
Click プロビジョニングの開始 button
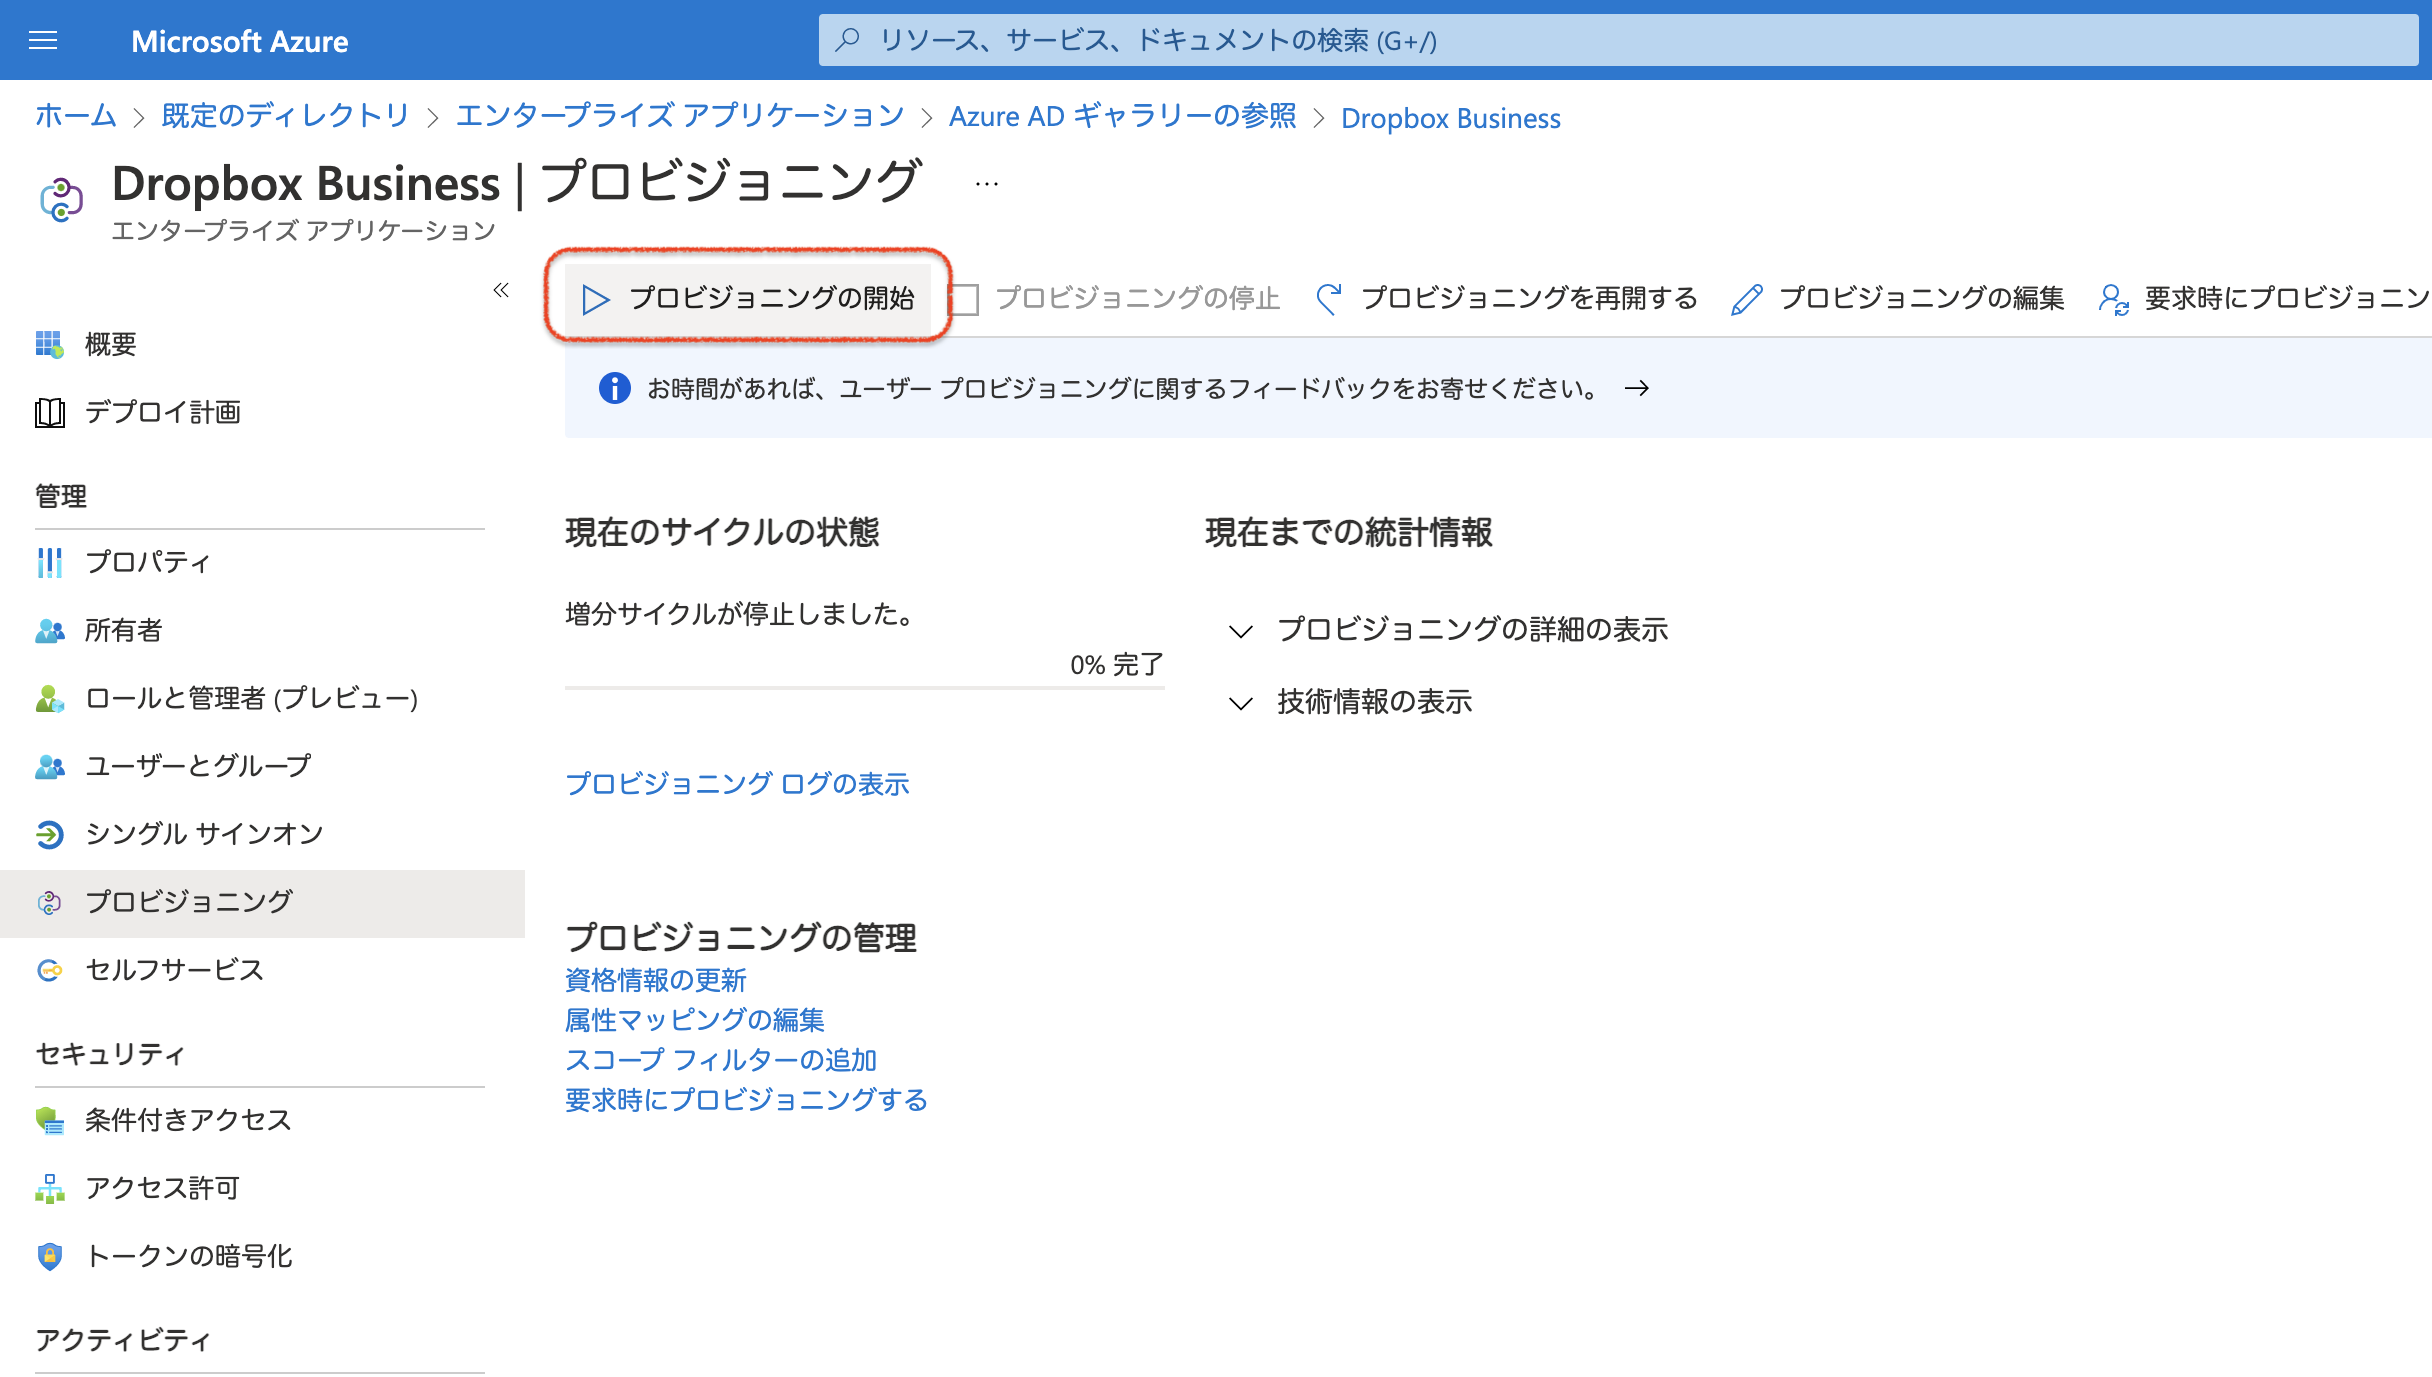(x=748, y=299)
